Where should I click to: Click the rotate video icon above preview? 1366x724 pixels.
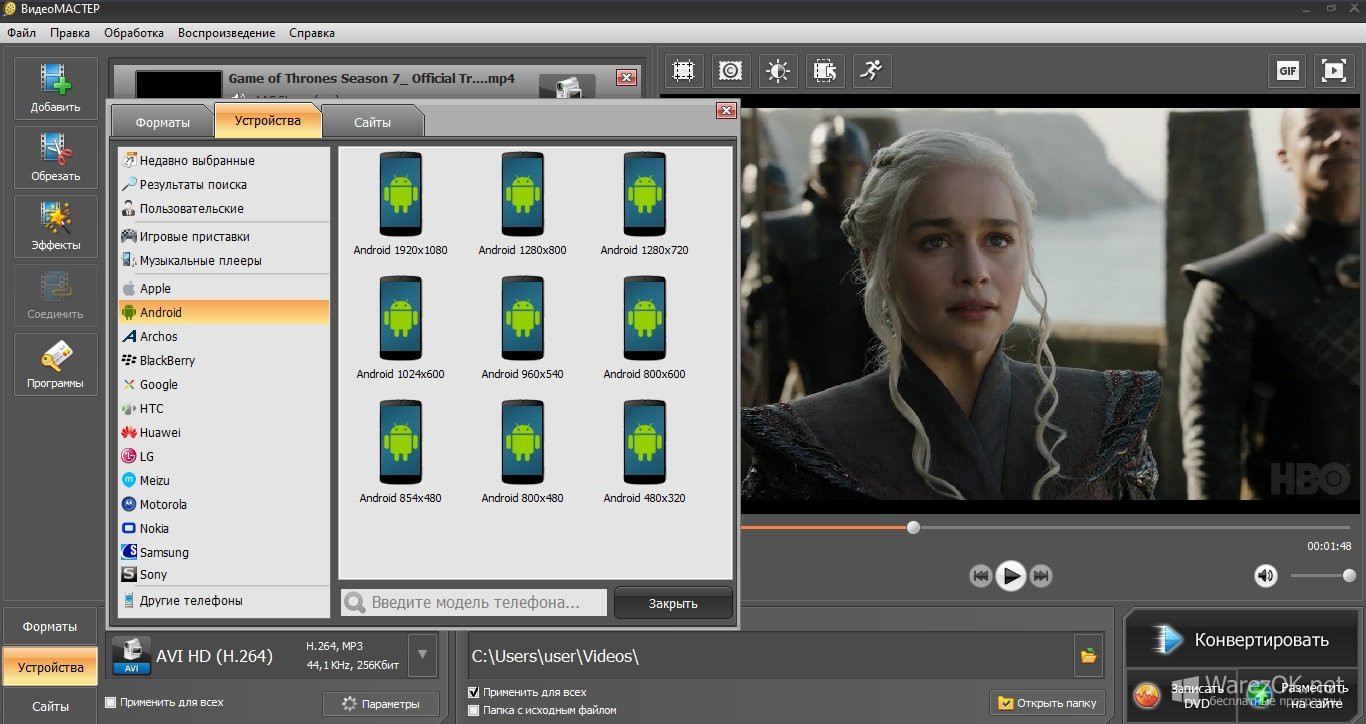click(x=825, y=71)
